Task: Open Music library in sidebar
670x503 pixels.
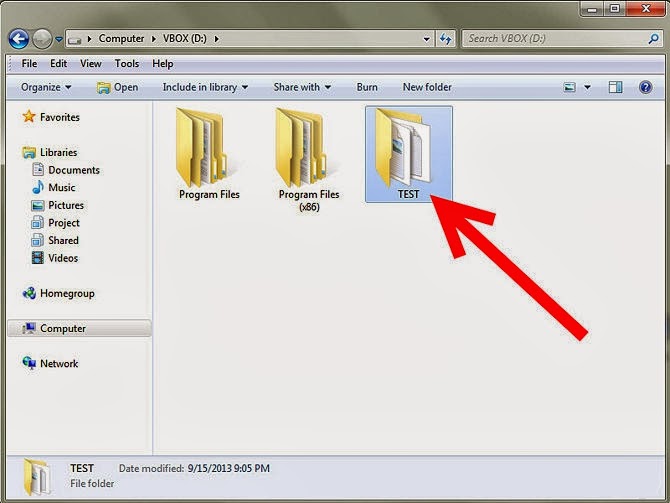Action: pos(54,188)
